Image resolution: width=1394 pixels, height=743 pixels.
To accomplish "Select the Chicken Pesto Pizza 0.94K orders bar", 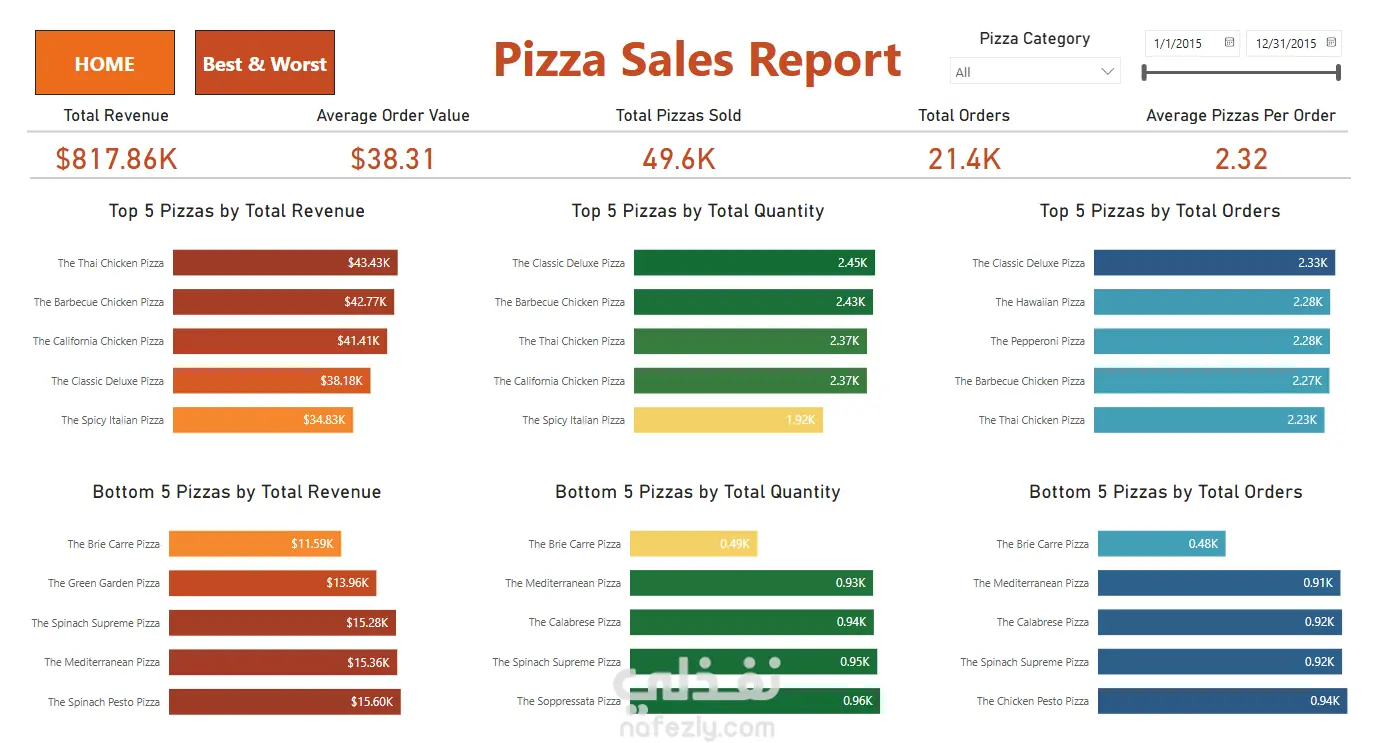I will click(x=1222, y=701).
